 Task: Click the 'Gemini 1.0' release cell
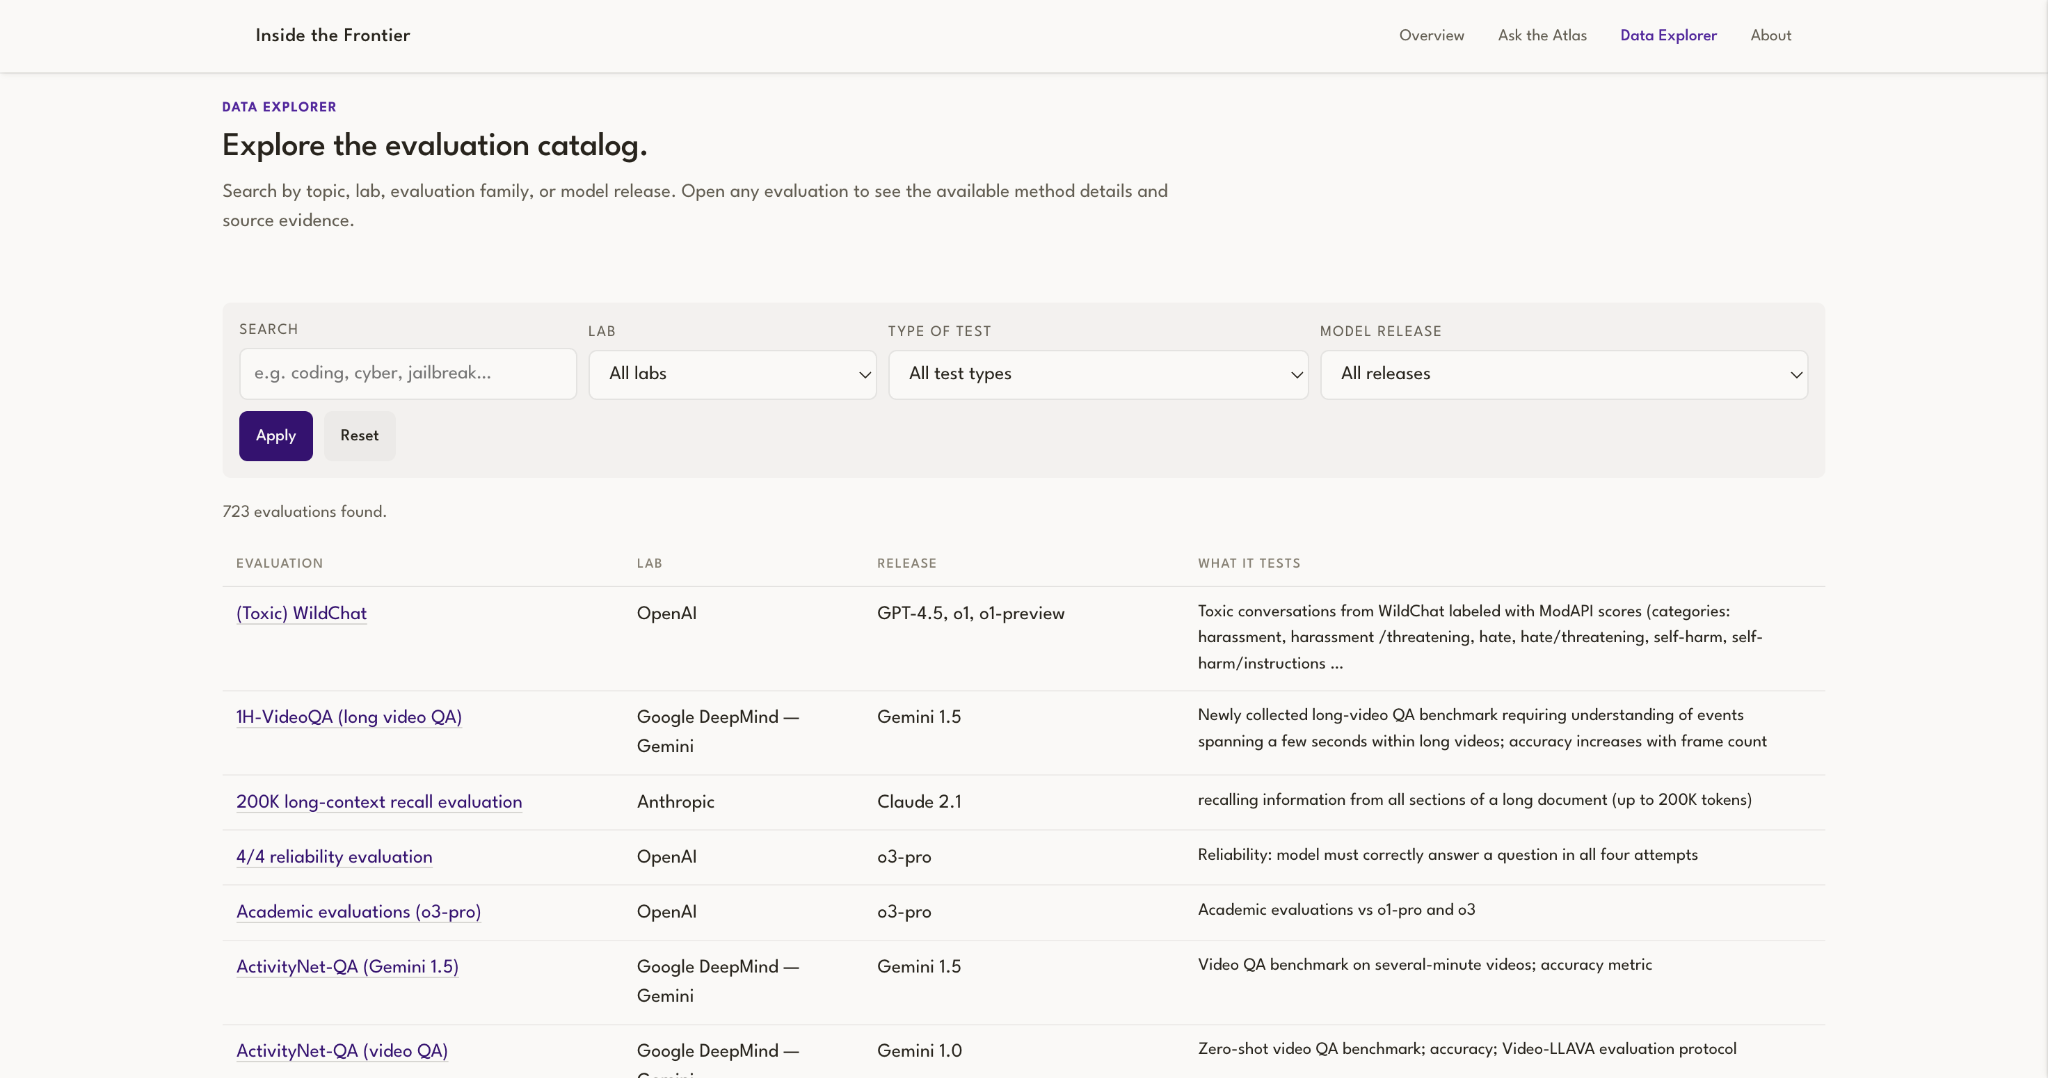pos(919,1051)
